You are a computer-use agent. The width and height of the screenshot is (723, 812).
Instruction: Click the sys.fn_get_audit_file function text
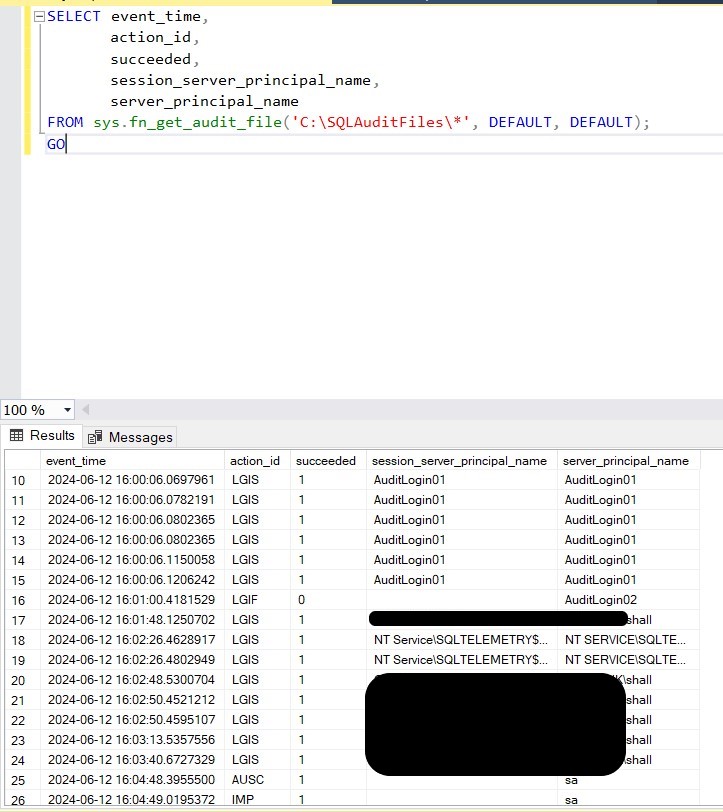(187, 122)
